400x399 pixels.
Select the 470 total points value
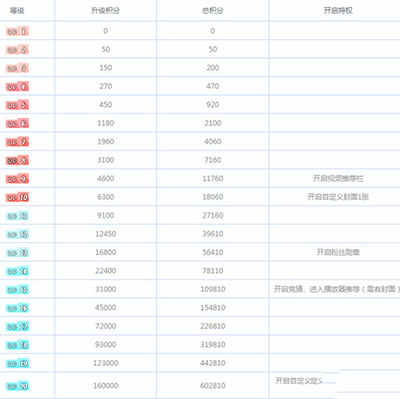click(213, 86)
